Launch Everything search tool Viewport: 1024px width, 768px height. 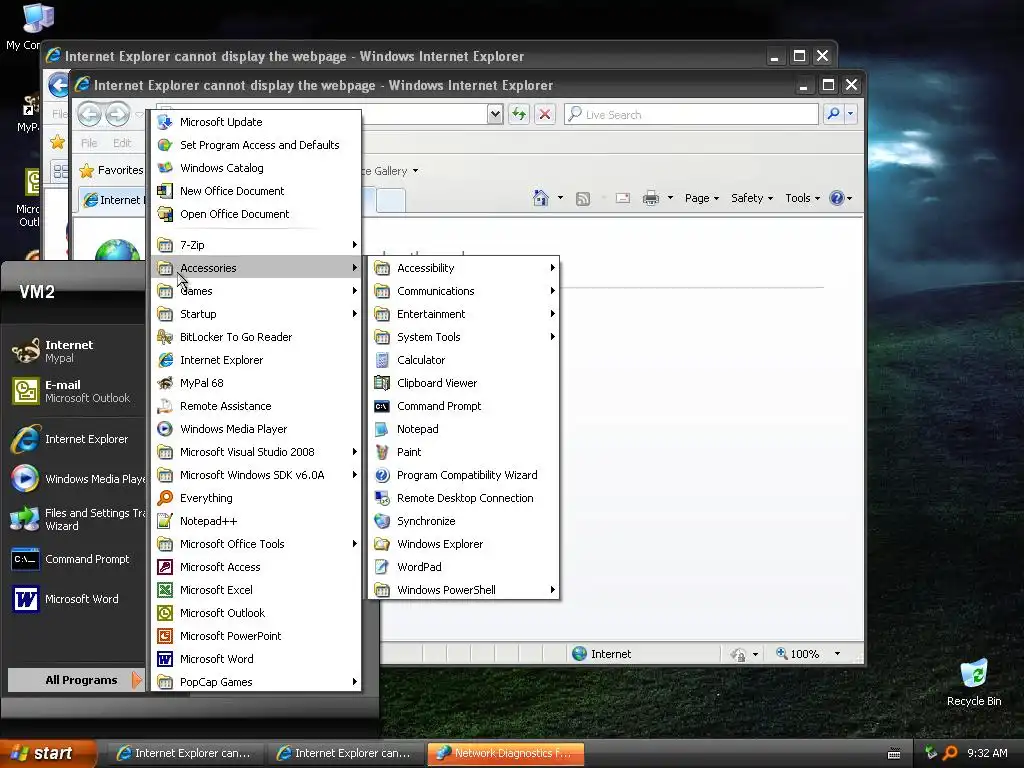click(256, 498)
